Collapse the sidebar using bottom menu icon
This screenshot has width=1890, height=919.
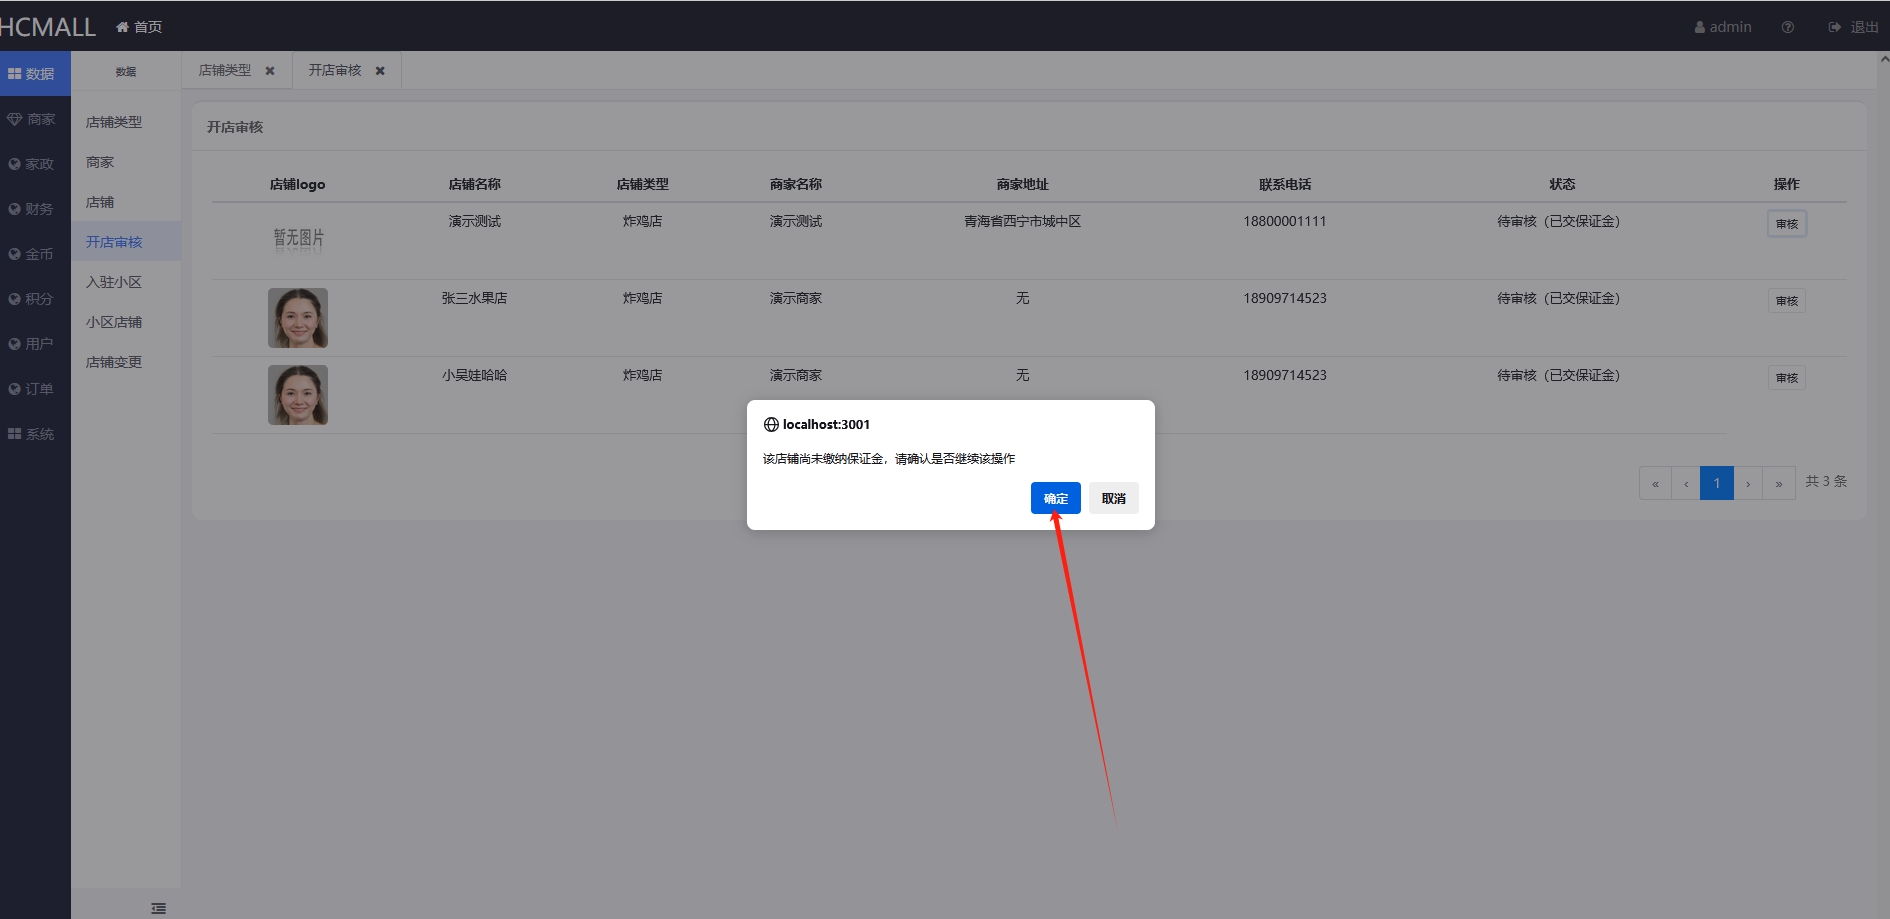click(x=158, y=908)
